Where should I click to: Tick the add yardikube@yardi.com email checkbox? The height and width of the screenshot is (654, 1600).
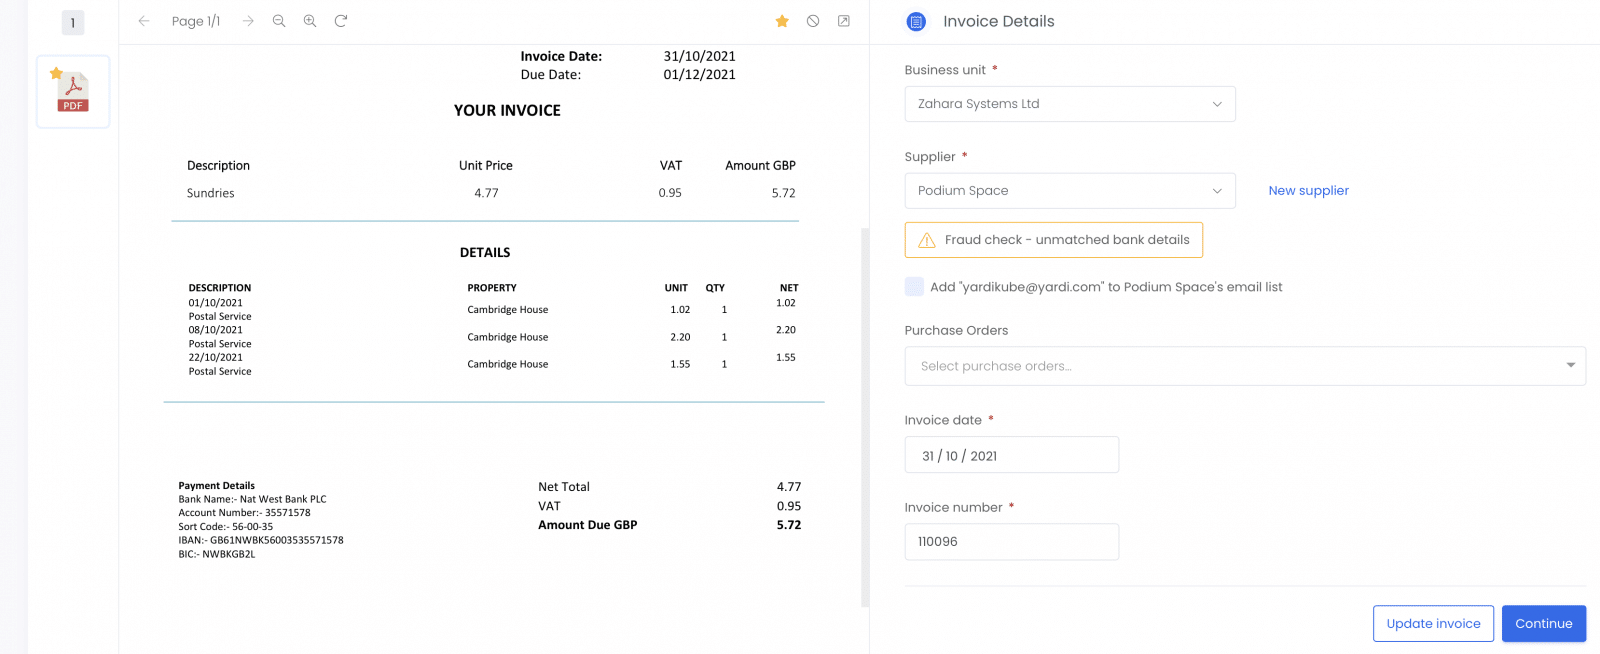coord(914,287)
